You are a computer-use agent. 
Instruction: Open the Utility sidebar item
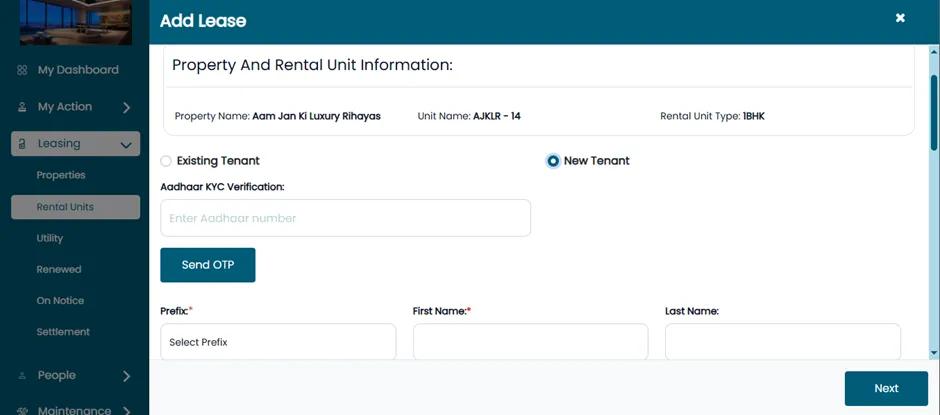pyautogui.click(x=49, y=238)
